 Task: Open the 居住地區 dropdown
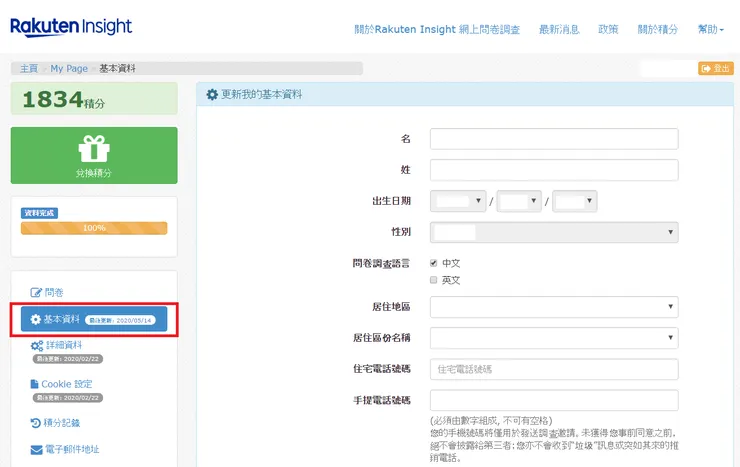(554, 307)
